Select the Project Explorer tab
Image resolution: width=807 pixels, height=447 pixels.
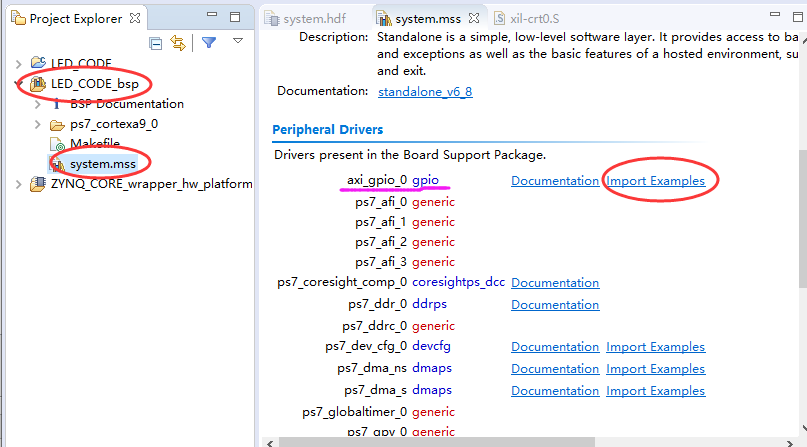(x=76, y=19)
